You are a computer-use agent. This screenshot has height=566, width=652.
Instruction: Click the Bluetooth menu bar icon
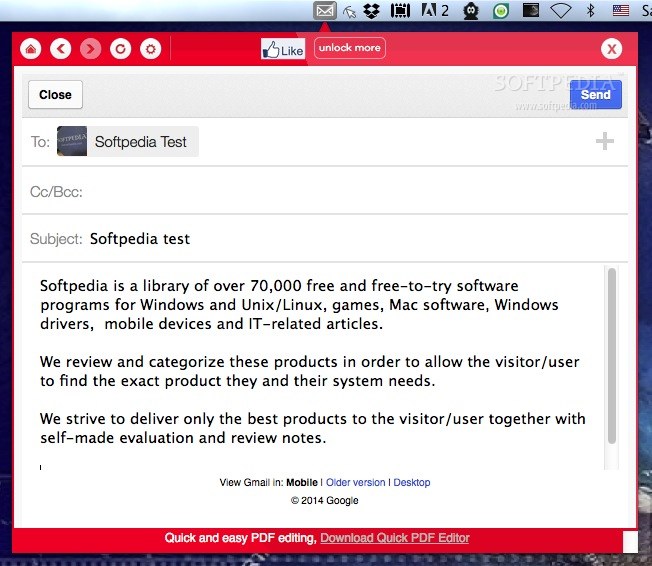(x=590, y=10)
